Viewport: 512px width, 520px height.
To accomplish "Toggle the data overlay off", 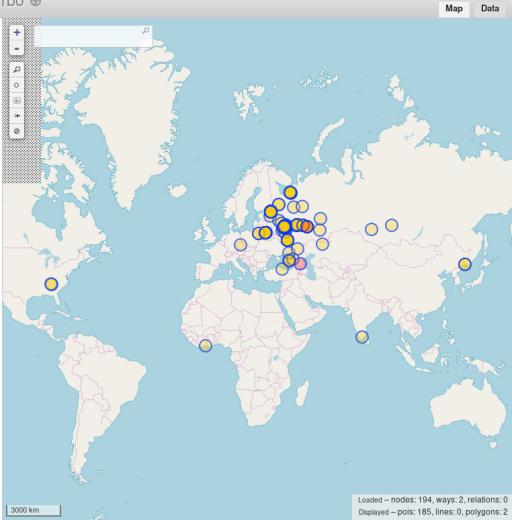I will click(17, 131).
